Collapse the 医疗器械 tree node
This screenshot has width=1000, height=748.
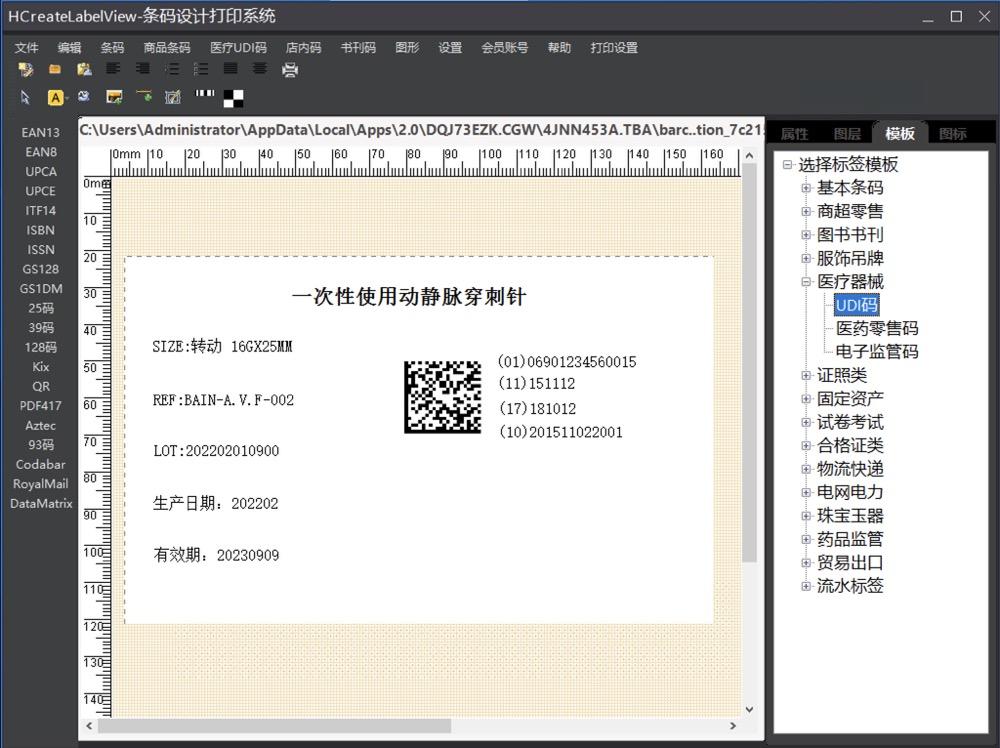tap(806, 281)
